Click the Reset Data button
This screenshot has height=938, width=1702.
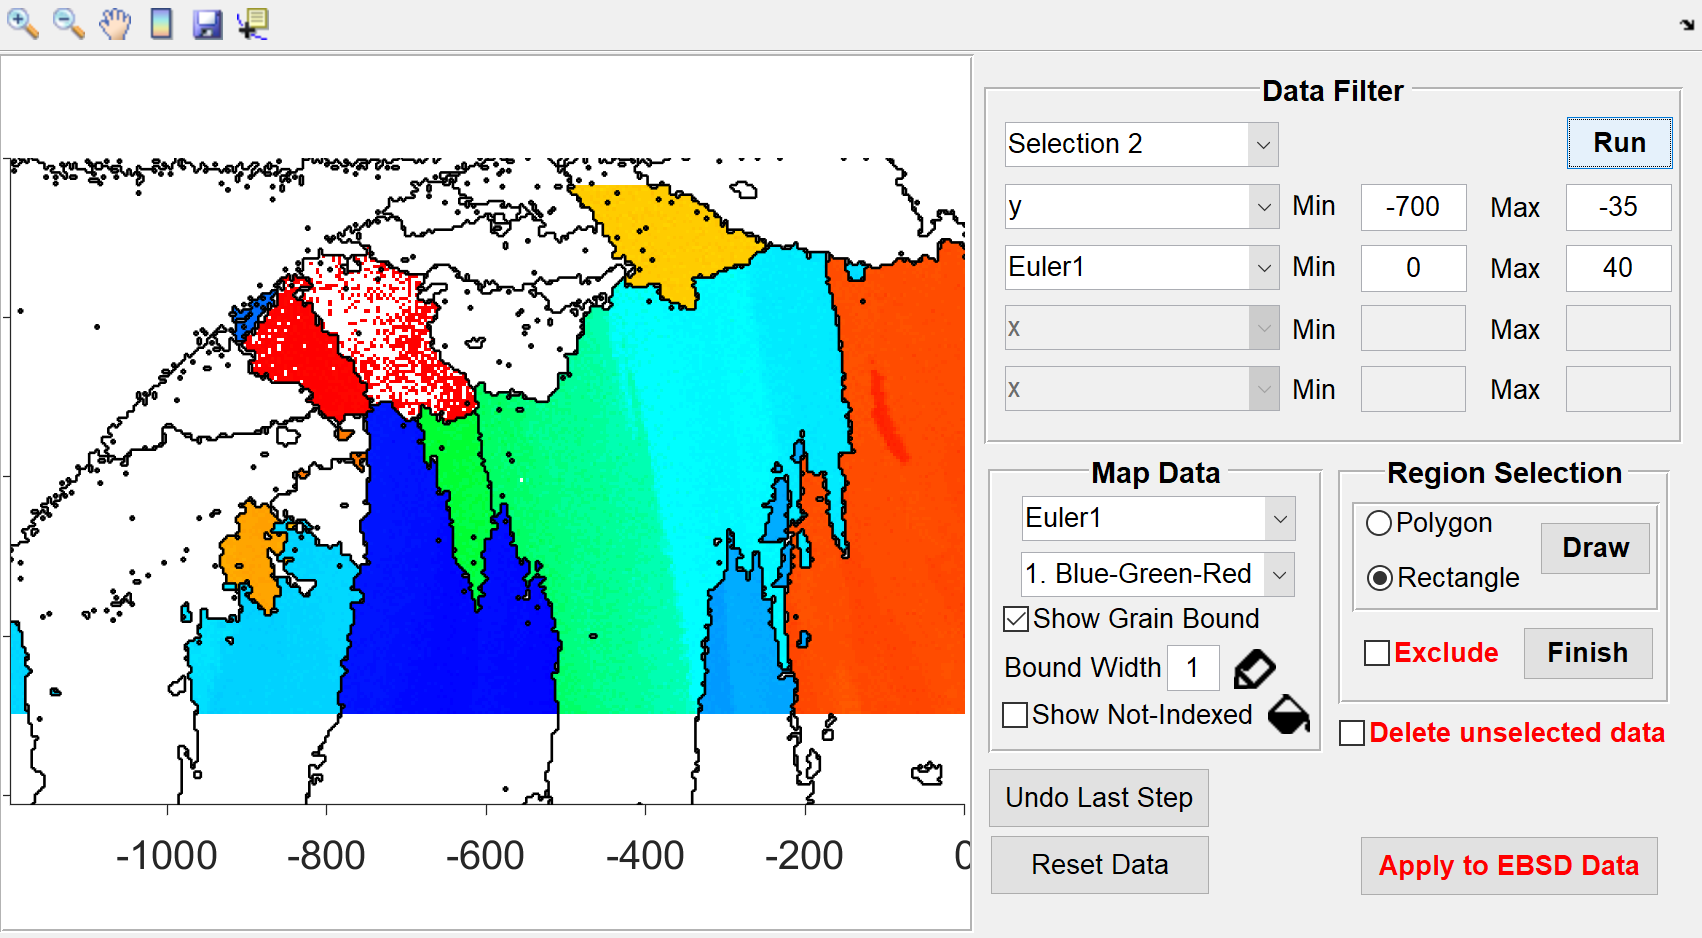[x=1099, y=865]
